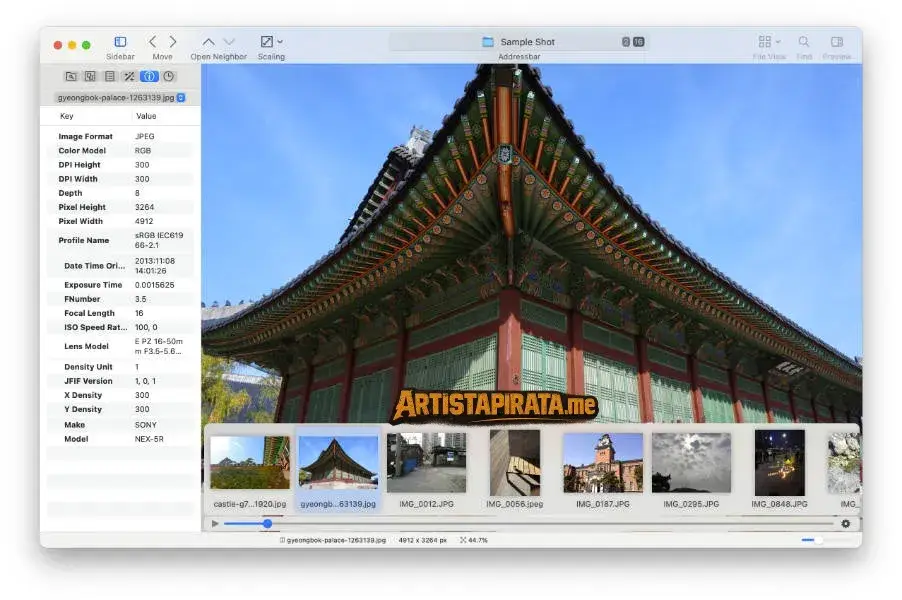The image size is (902, 600).
Task: Start the slideshow with the play button
Action: pyautogui.click(x=215, y=522)
